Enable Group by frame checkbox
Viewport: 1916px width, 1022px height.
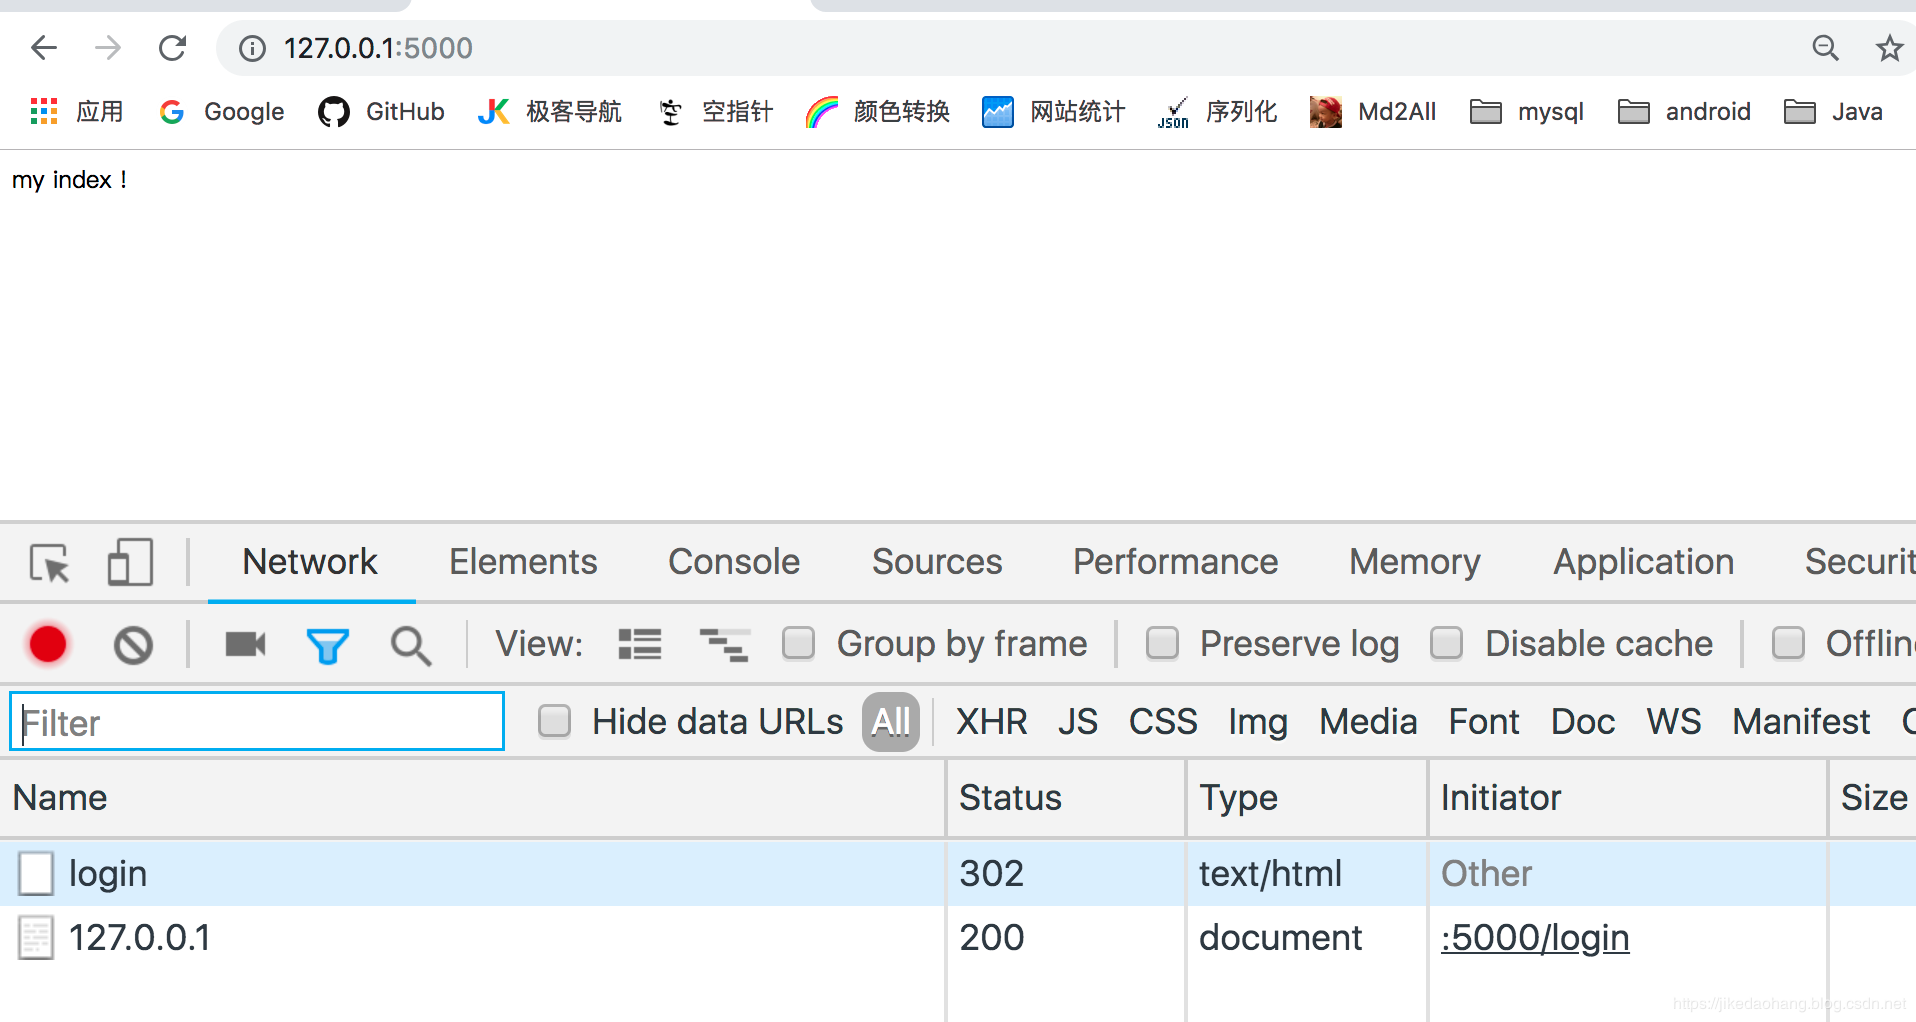coord(798,643)
